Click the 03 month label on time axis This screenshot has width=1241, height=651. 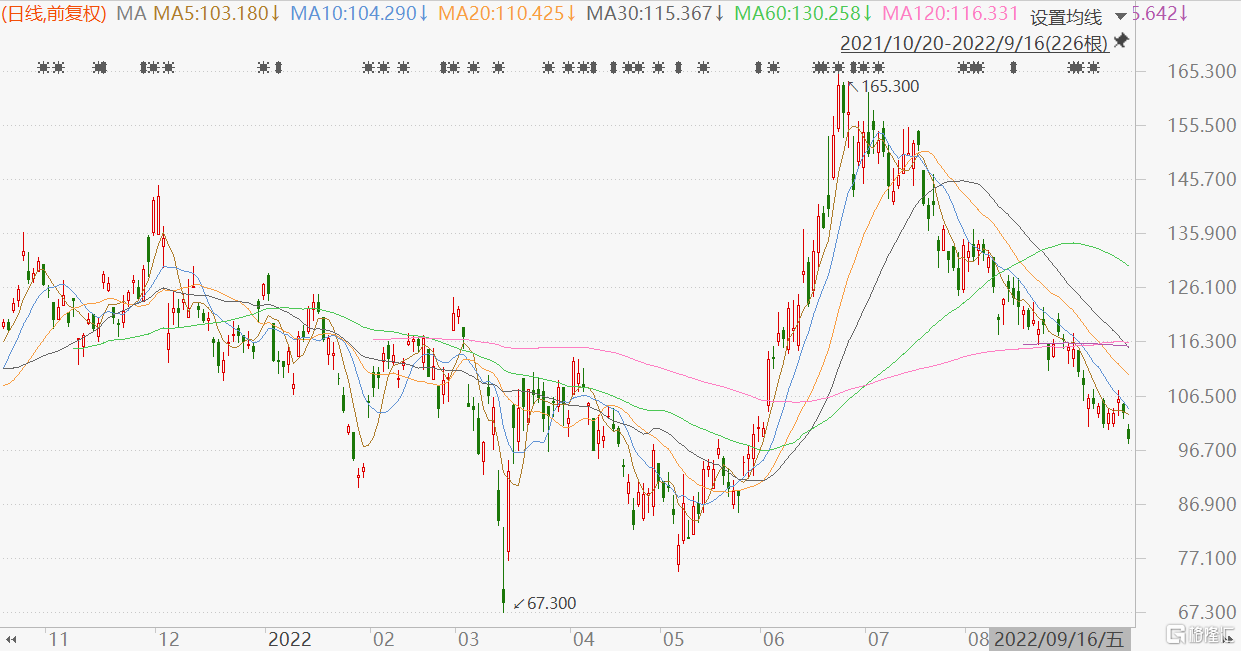pyautogui.click(x=467, y=638)
